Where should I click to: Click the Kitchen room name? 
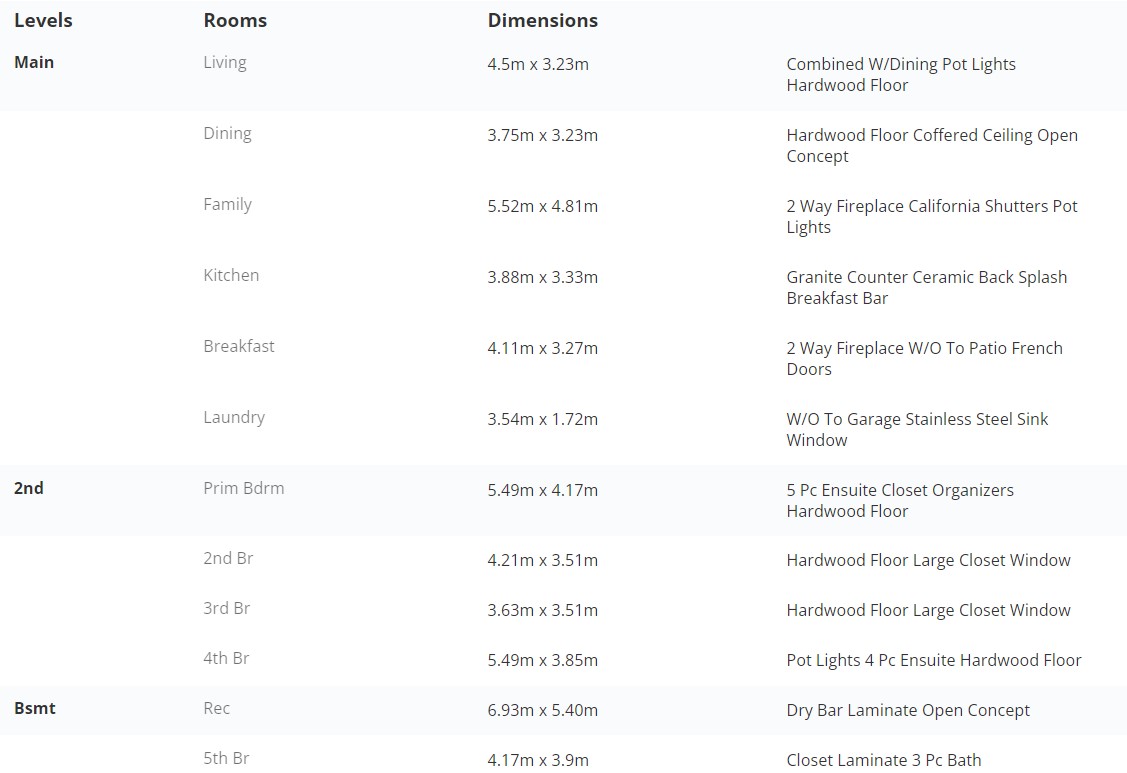[x=231, y=275]
